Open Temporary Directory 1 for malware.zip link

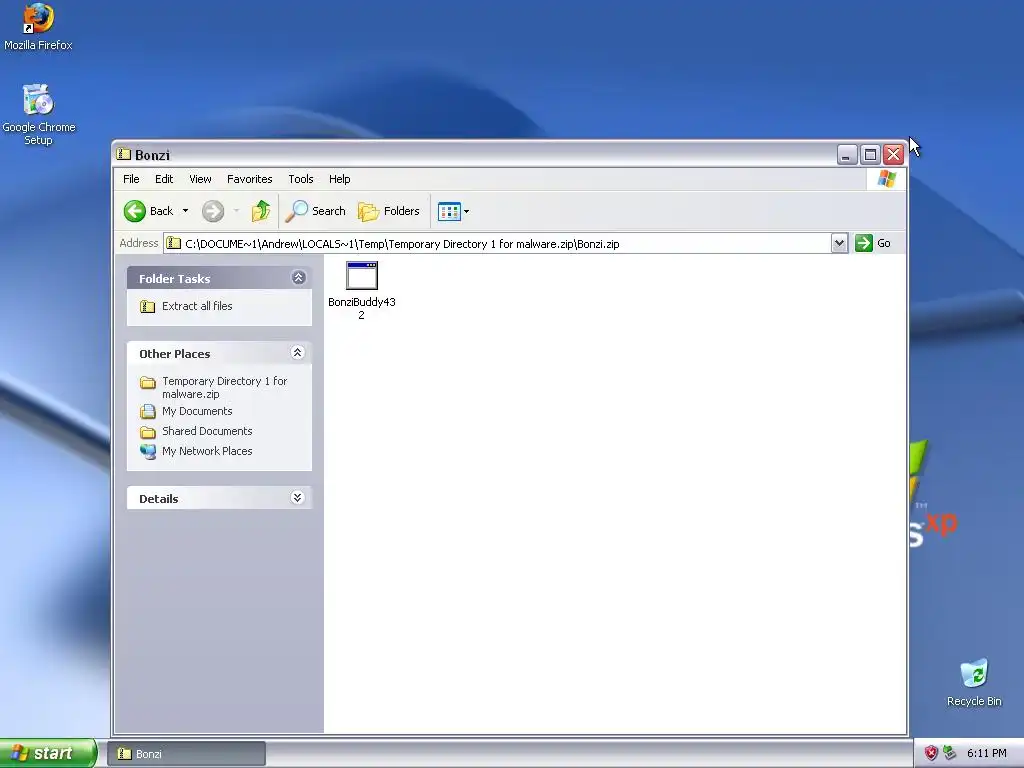coord(225,387)
